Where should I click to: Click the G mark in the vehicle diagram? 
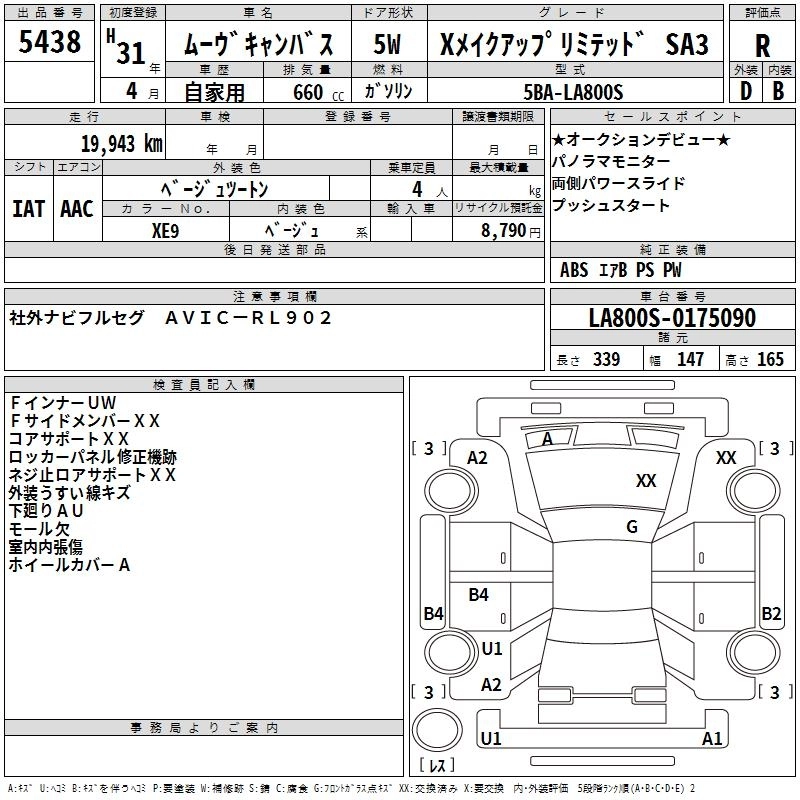(632, 527)
